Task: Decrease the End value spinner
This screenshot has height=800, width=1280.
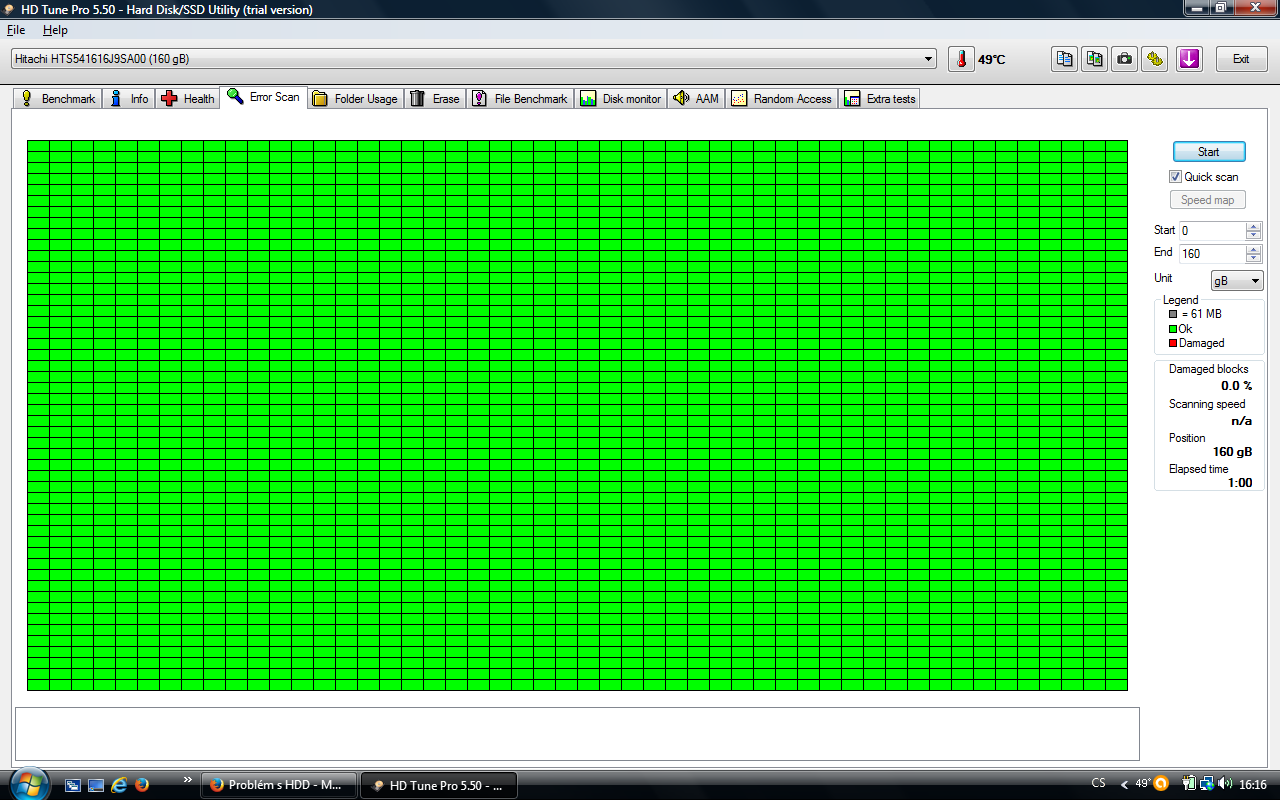Action: point(1254,258)
